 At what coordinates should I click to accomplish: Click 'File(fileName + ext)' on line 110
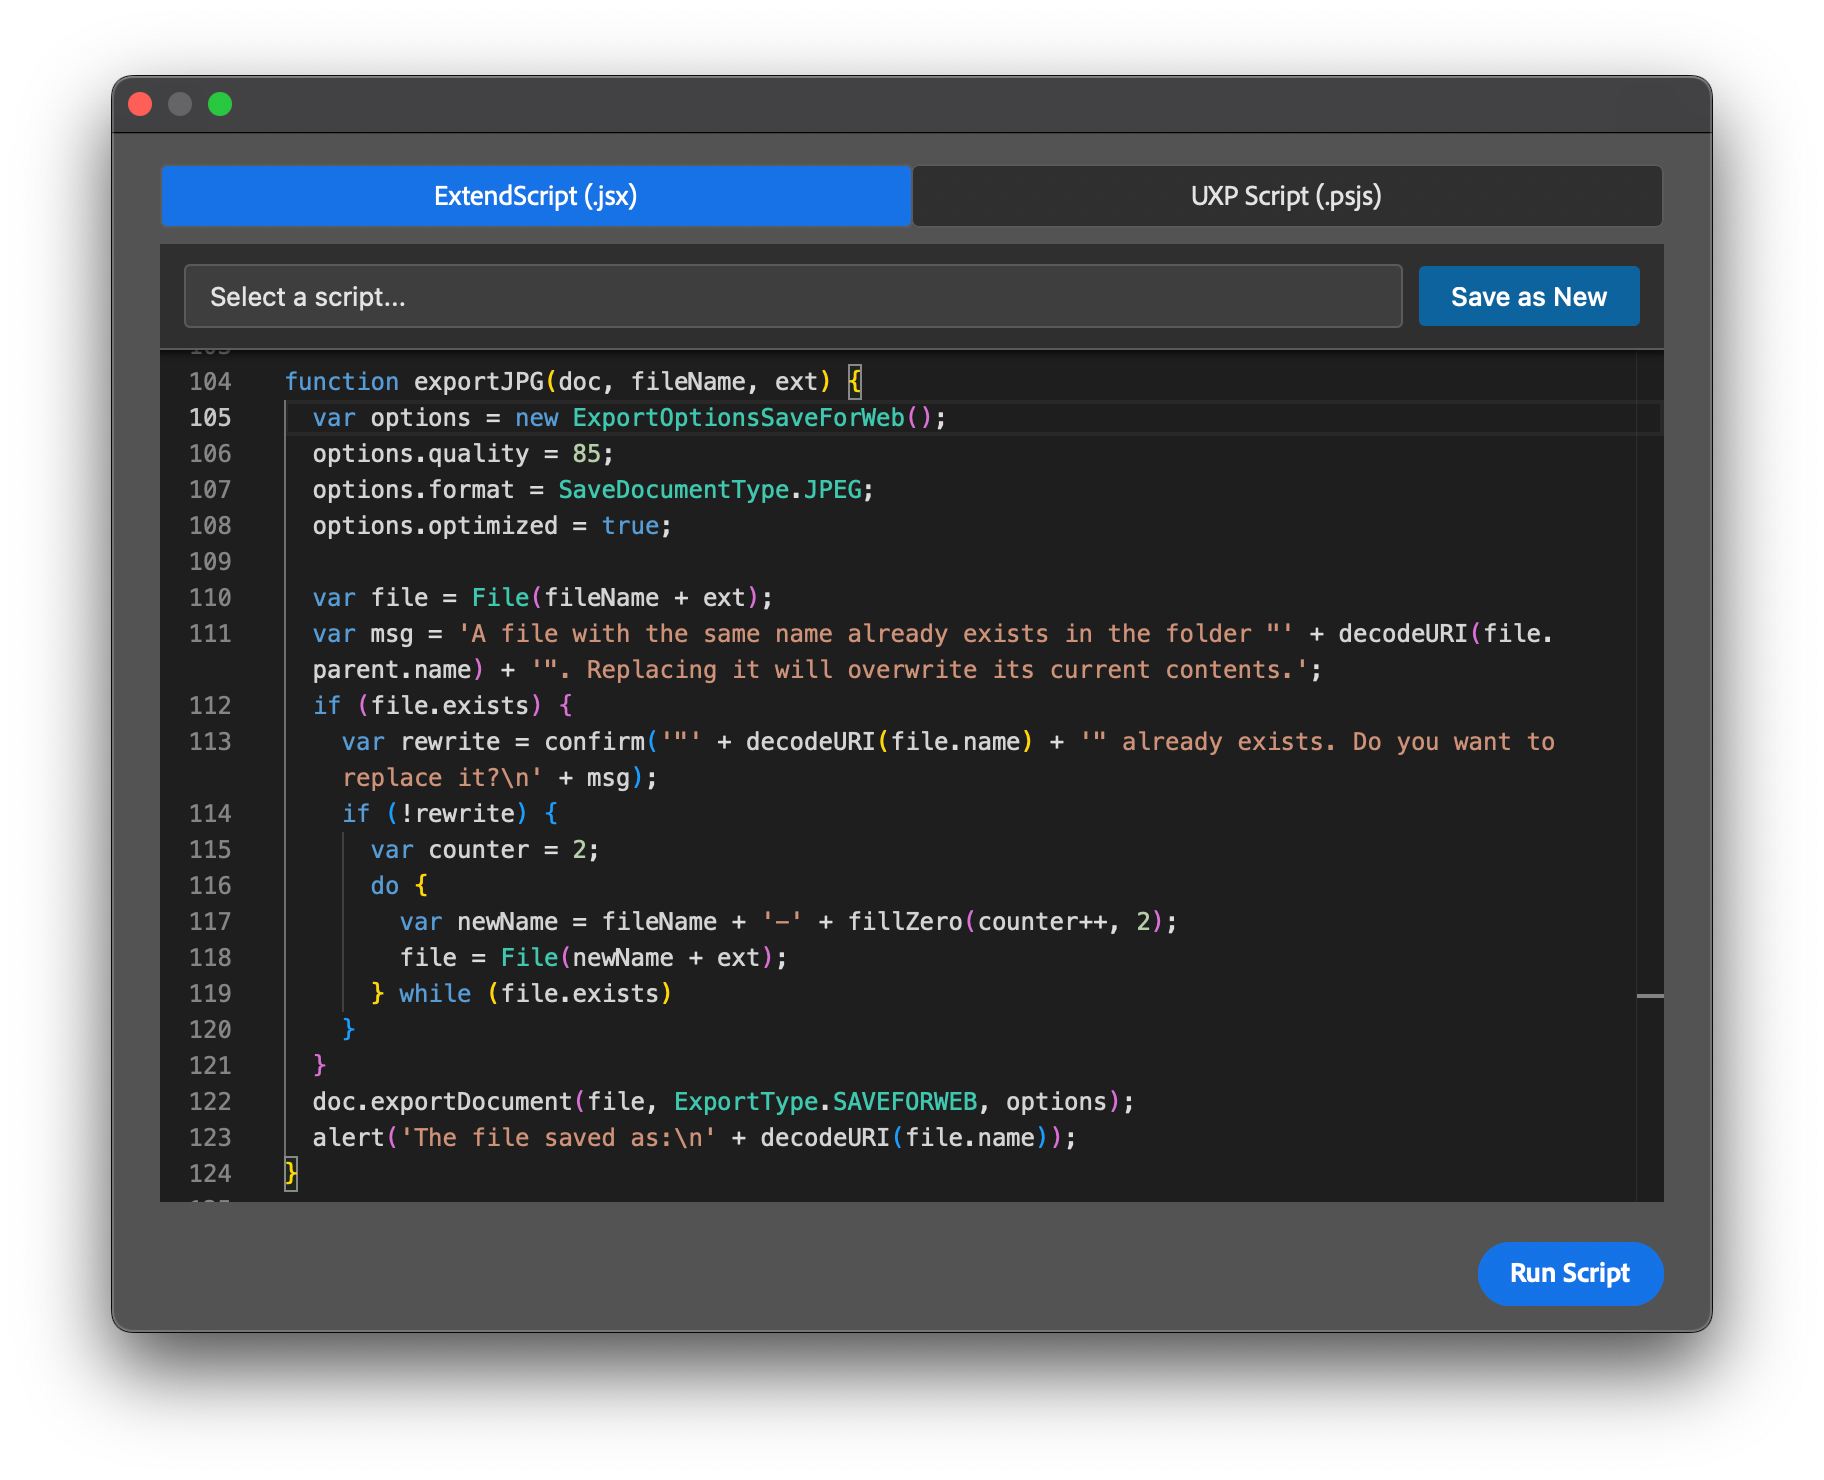pos(615,597)
